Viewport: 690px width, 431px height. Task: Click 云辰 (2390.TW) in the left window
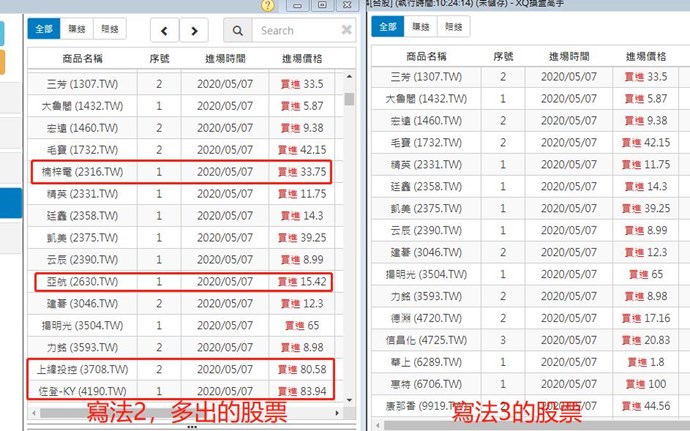click(x=82, y=260)
